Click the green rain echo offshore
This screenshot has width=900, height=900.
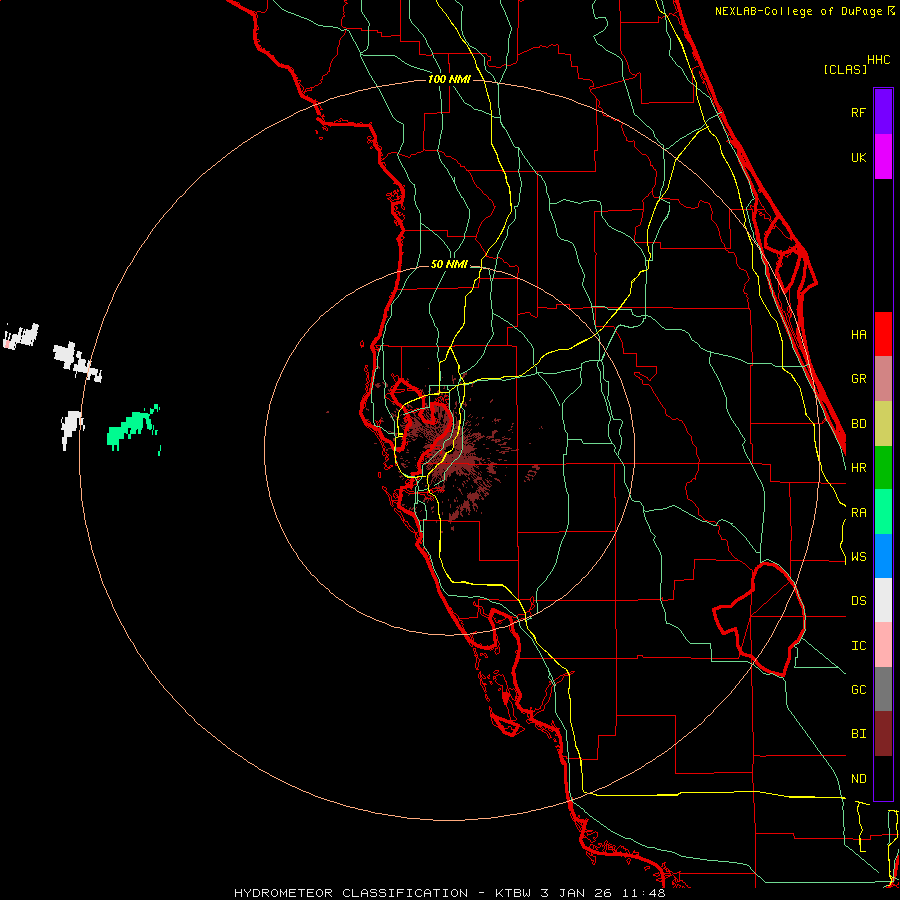(131, 428)
